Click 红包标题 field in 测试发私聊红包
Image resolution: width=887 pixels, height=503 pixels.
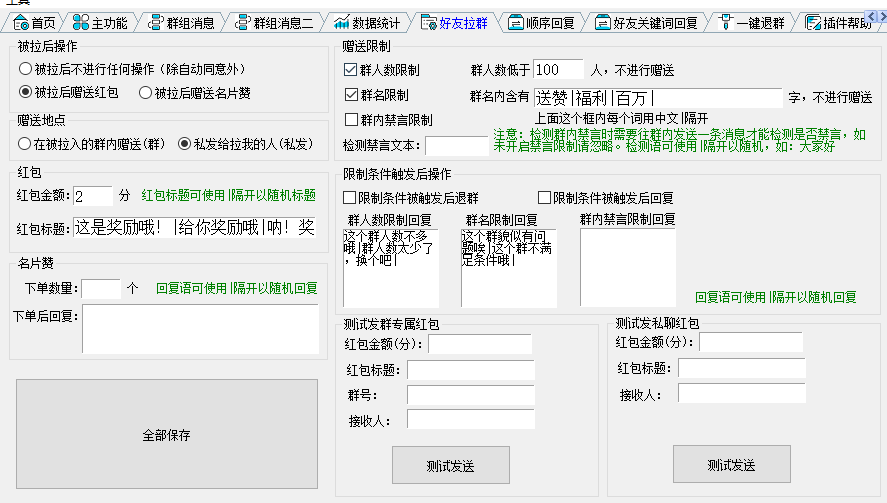[x=742, y=368]
